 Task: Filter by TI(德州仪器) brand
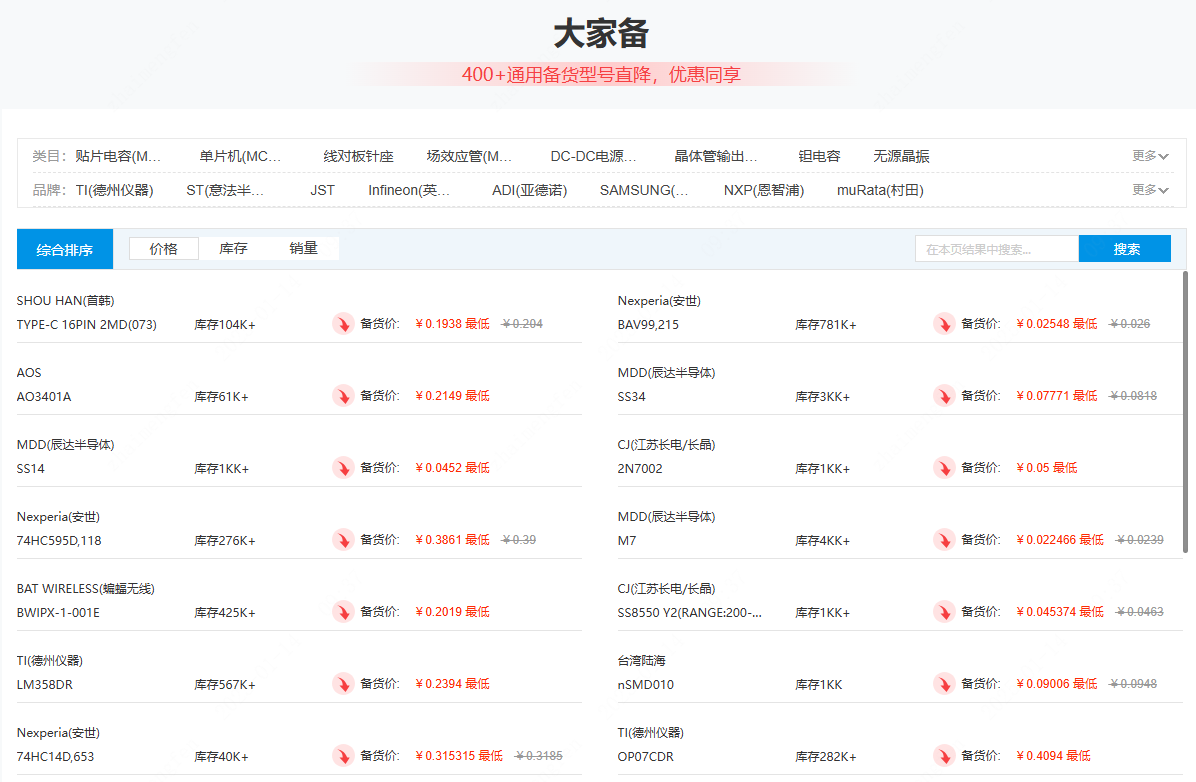click(x=114, y=190)
